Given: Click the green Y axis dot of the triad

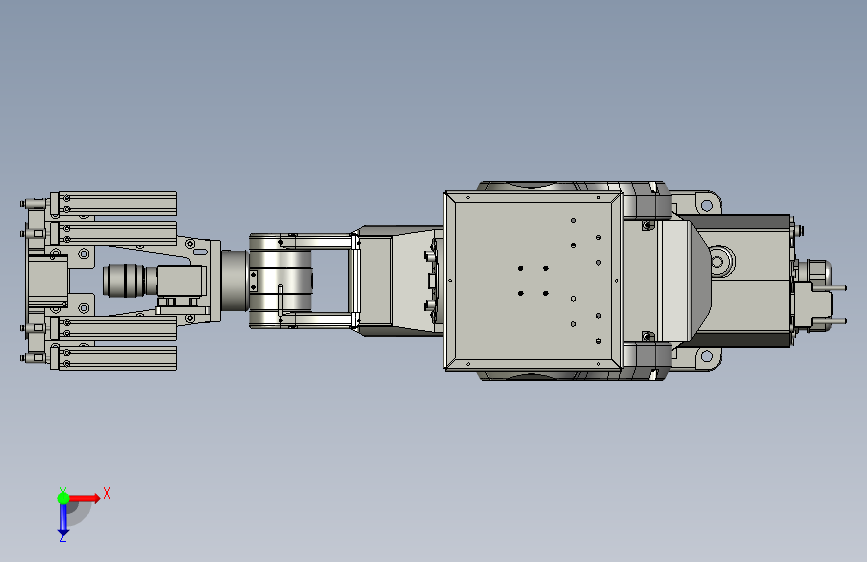Looking at the screenshot, I should pyautogui.click(x=63, y=498).
